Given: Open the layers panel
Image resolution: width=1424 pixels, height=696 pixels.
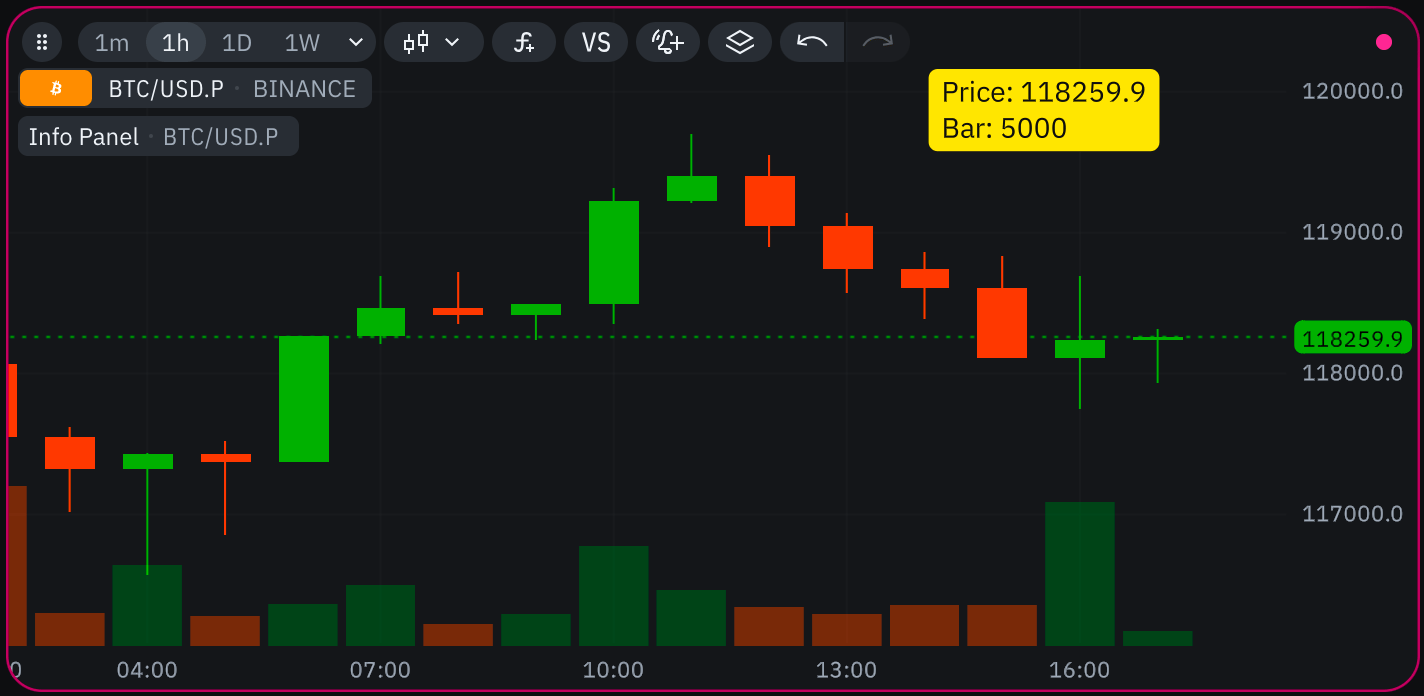Looking at the screenshot, I should (740, 42).
